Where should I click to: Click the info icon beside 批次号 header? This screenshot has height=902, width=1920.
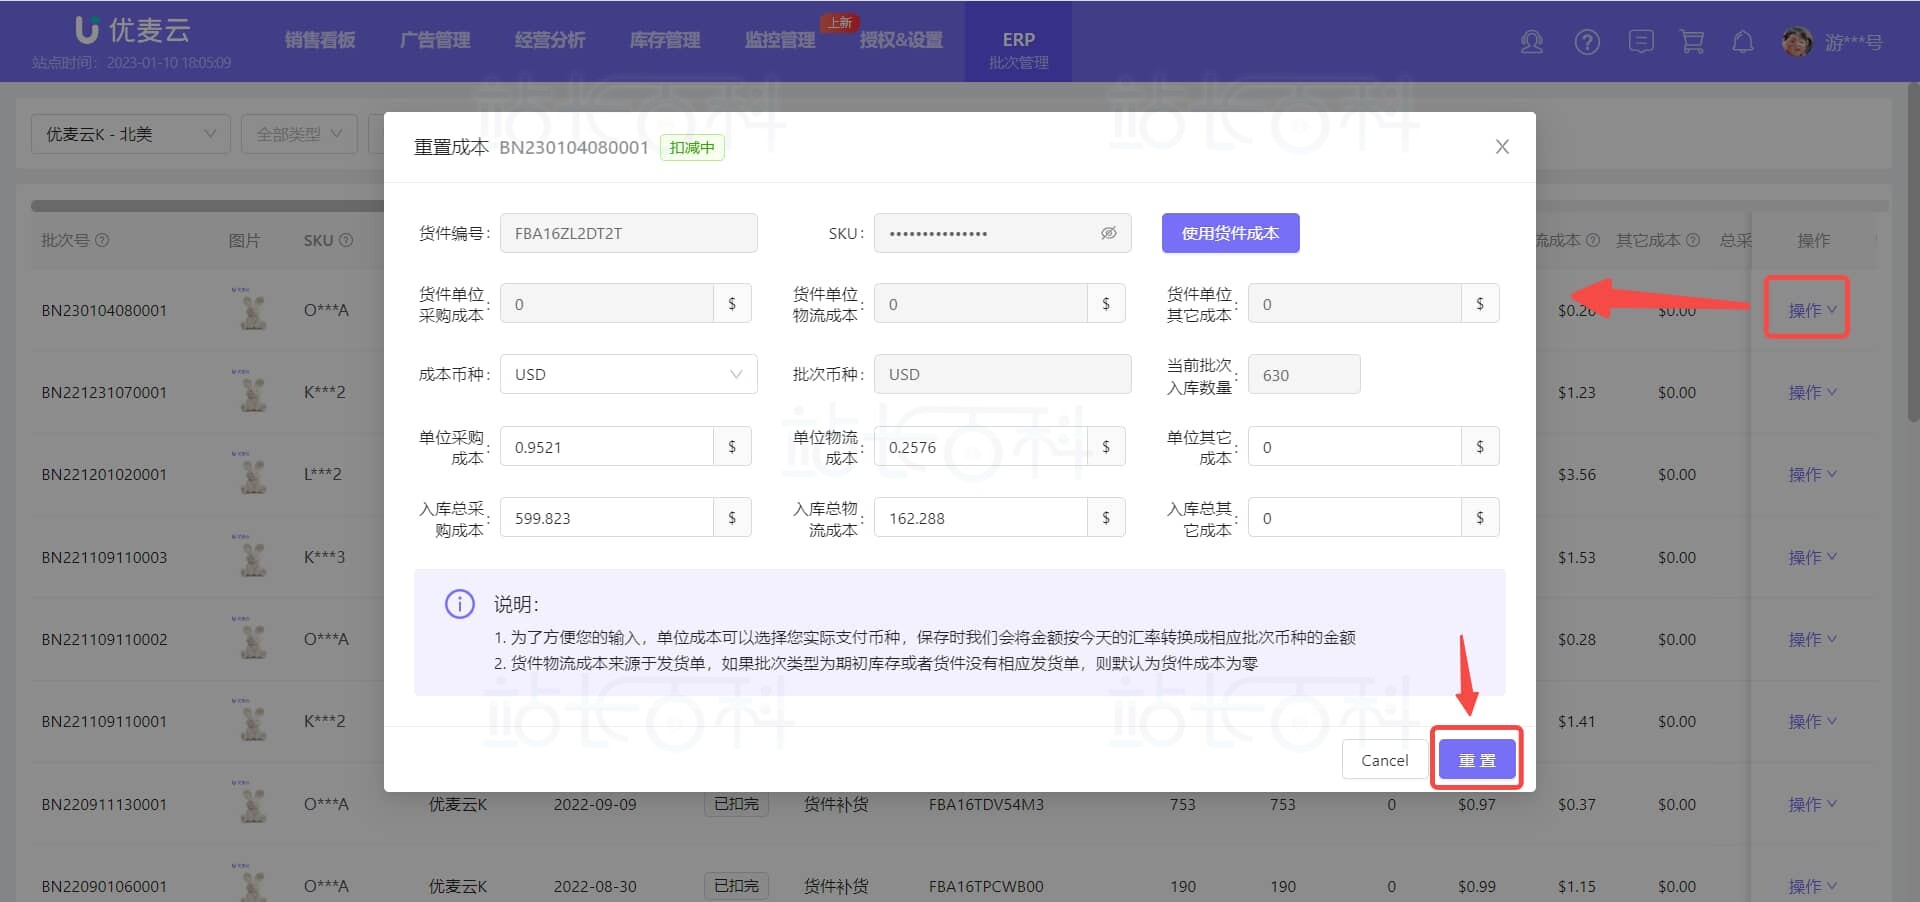[x=102, y=241]
